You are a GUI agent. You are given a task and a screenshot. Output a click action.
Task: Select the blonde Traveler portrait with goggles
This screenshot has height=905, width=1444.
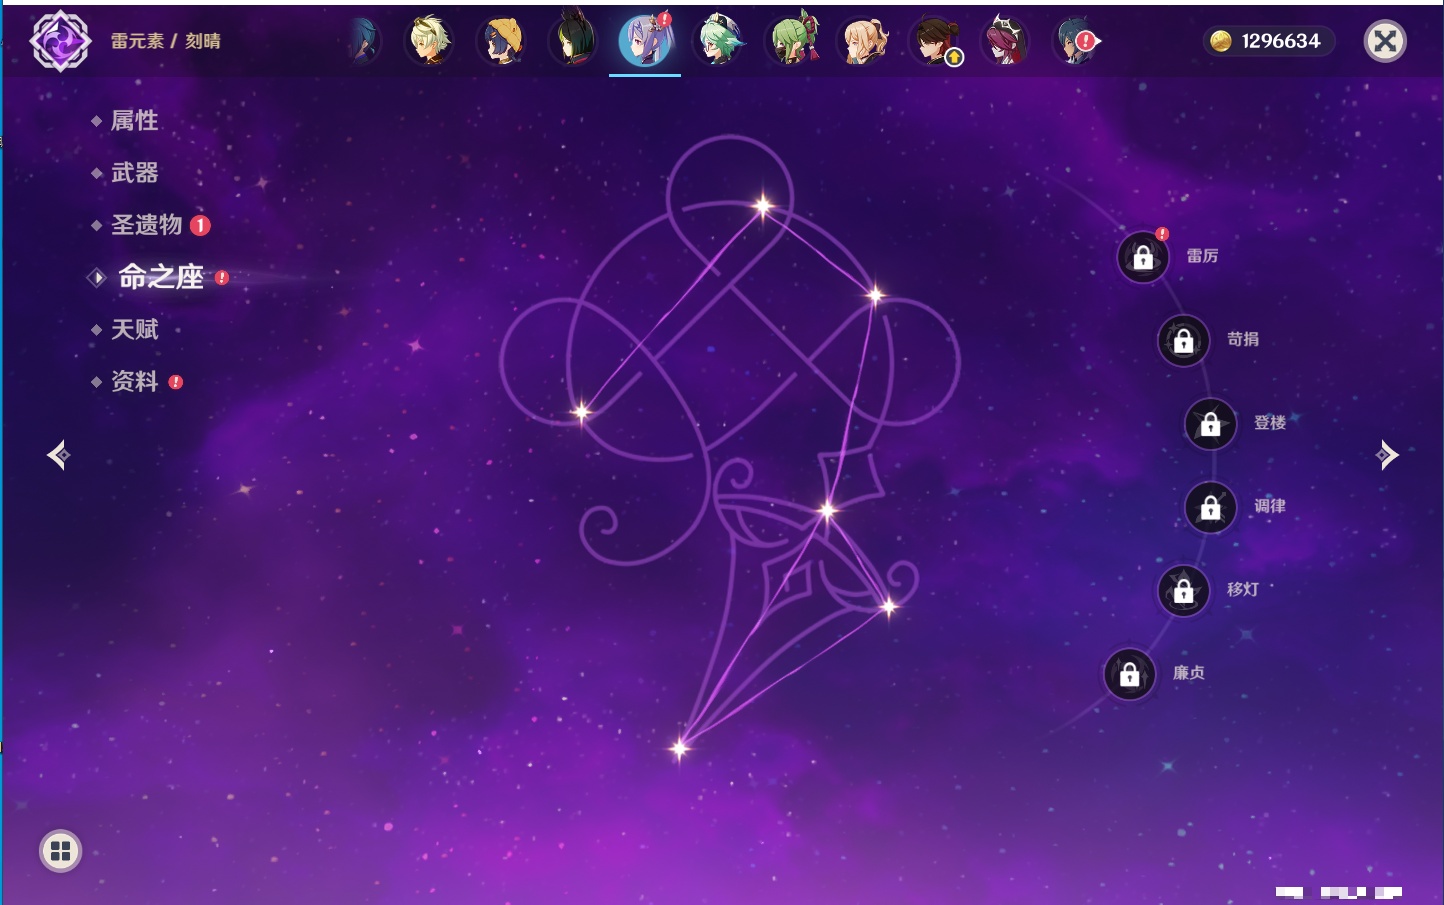(430, 41)
